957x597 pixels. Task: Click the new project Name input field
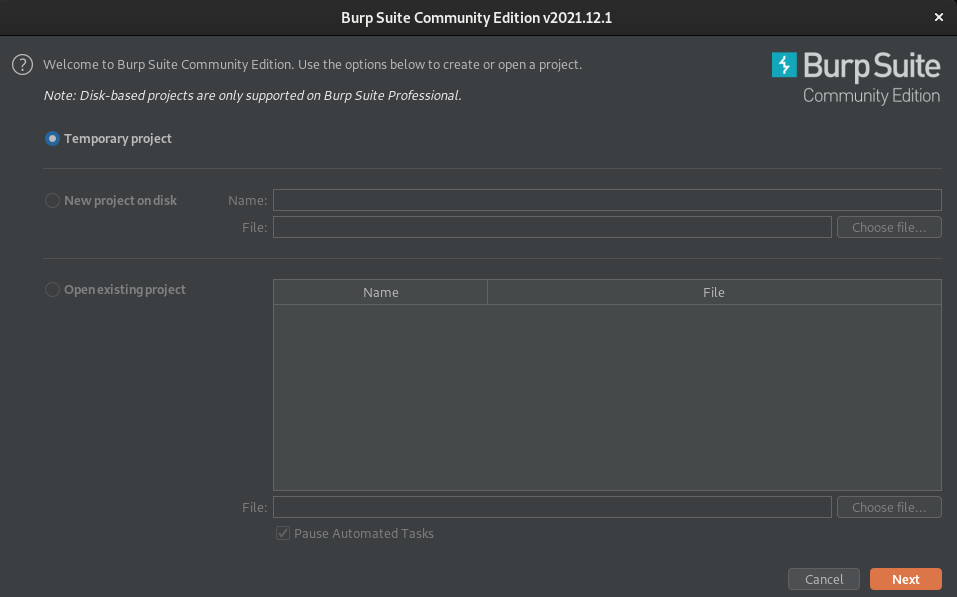(x=607, y=200)
